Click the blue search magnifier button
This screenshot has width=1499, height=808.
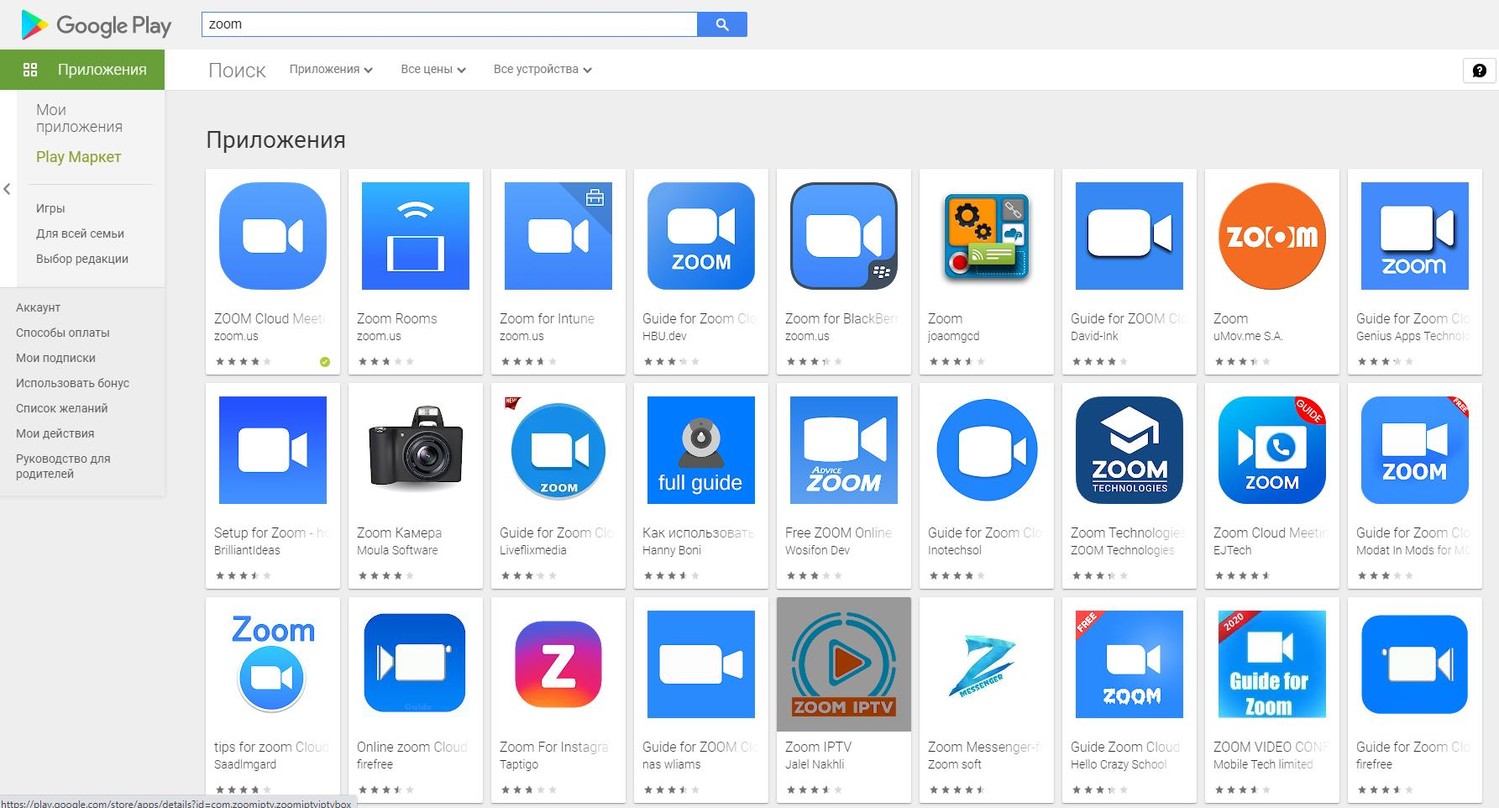[x=722, y=24]
